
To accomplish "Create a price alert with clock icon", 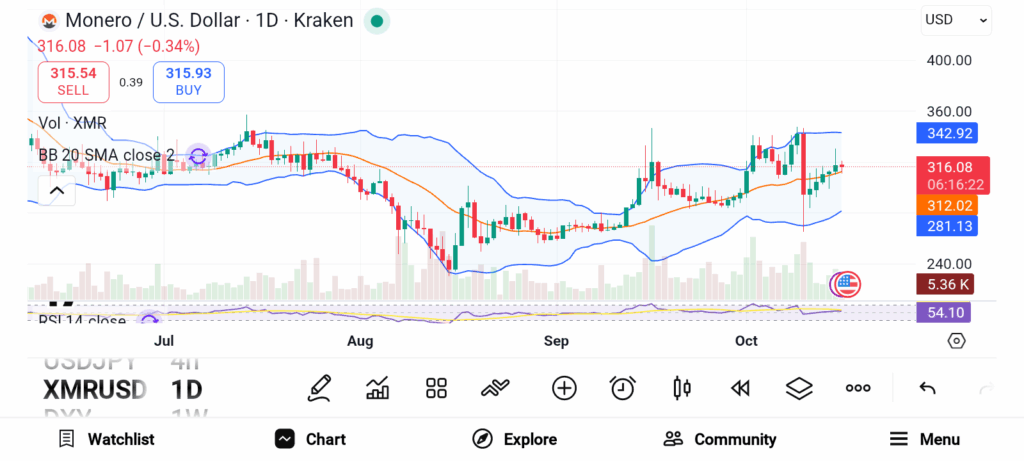I will point(623,388).
